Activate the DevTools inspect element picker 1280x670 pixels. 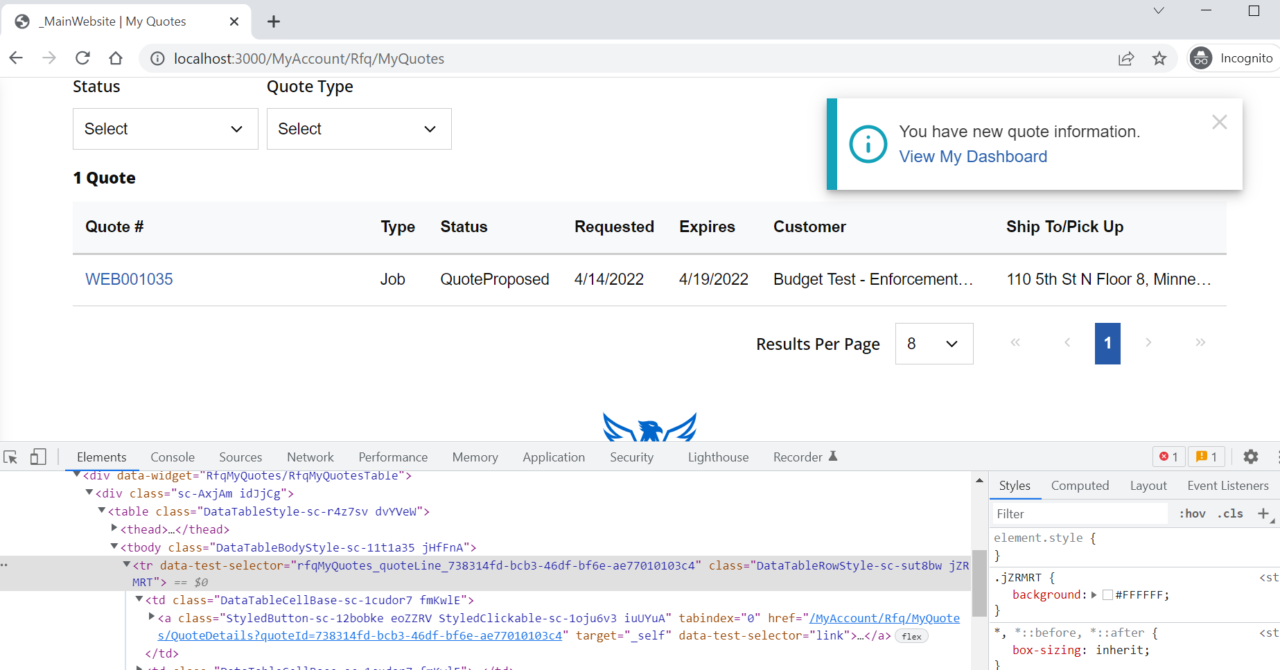(11, 457)
